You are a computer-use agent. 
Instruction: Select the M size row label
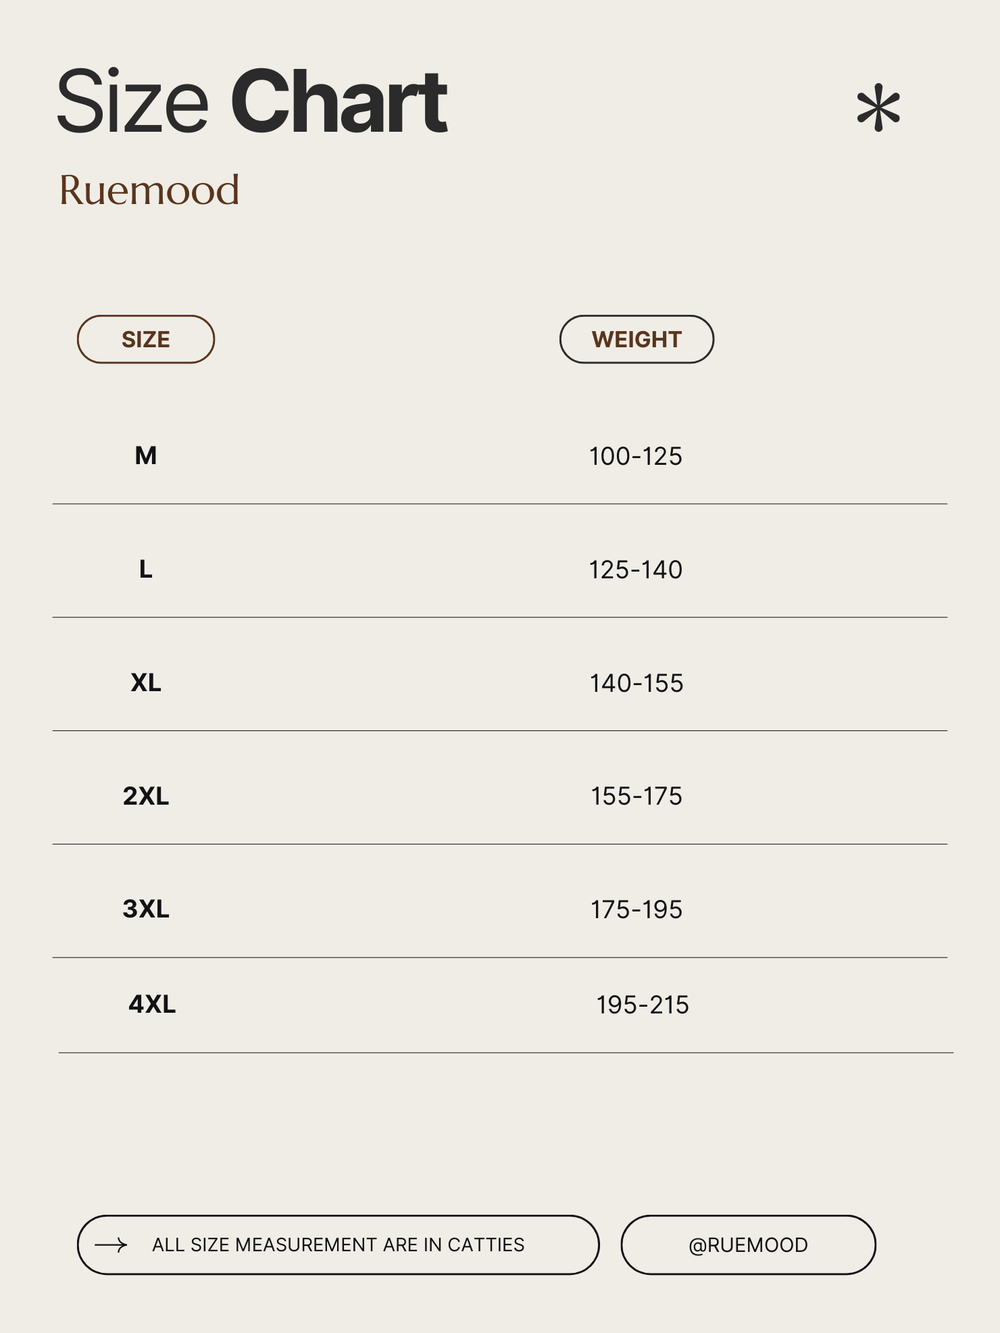[146, 456]
